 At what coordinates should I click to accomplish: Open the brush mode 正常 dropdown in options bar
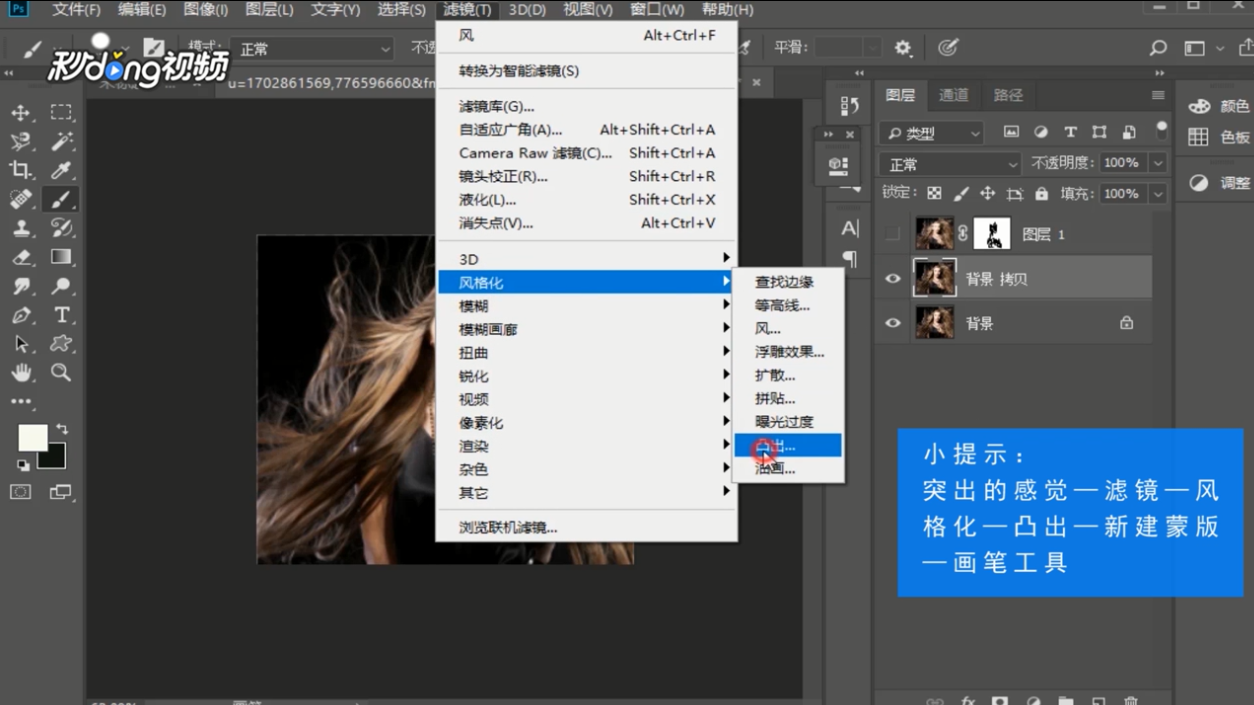point(314,48)
